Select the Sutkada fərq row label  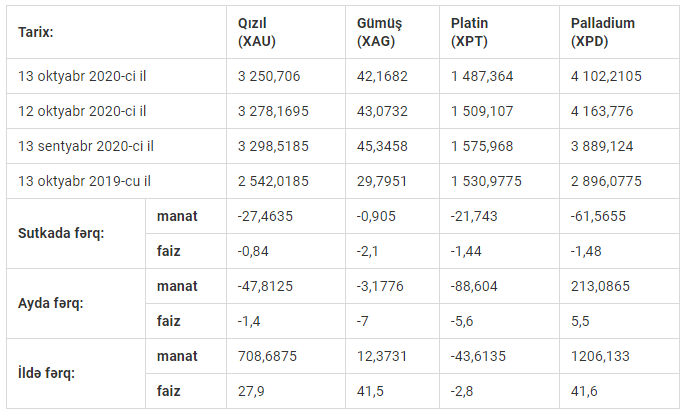point(60,234)
